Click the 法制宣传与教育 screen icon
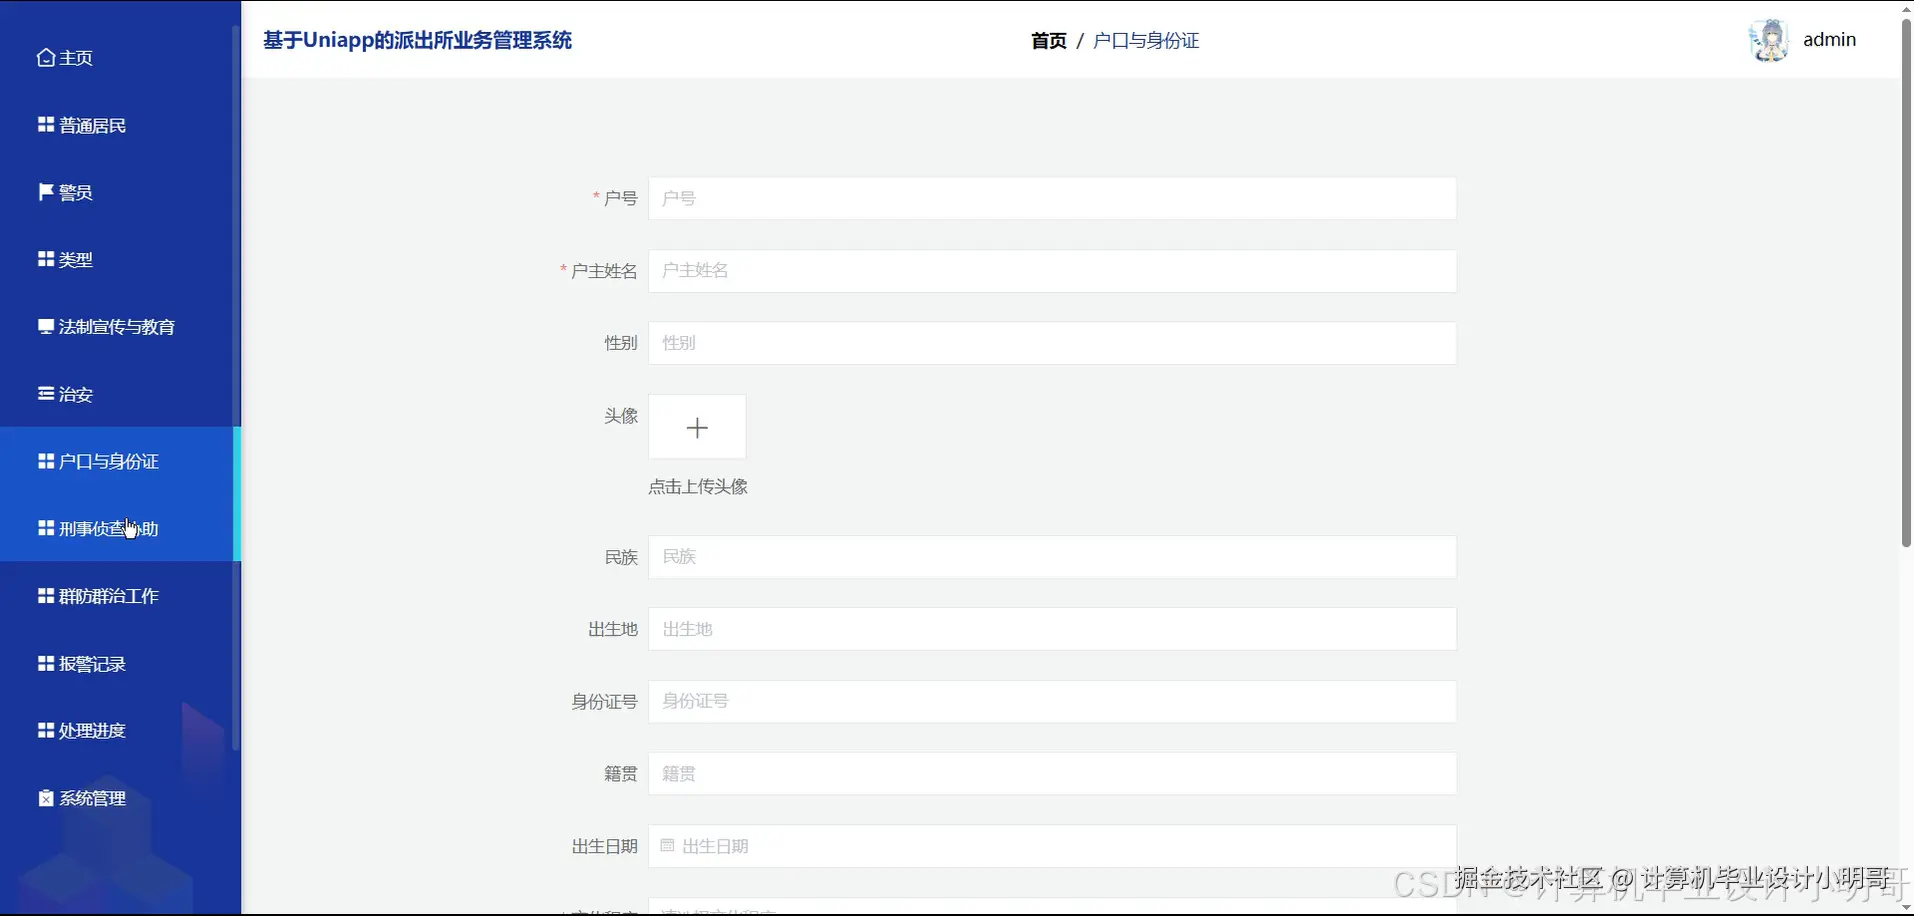The height and width of the screenshot is (916, 1914). [x=44, y=325]
